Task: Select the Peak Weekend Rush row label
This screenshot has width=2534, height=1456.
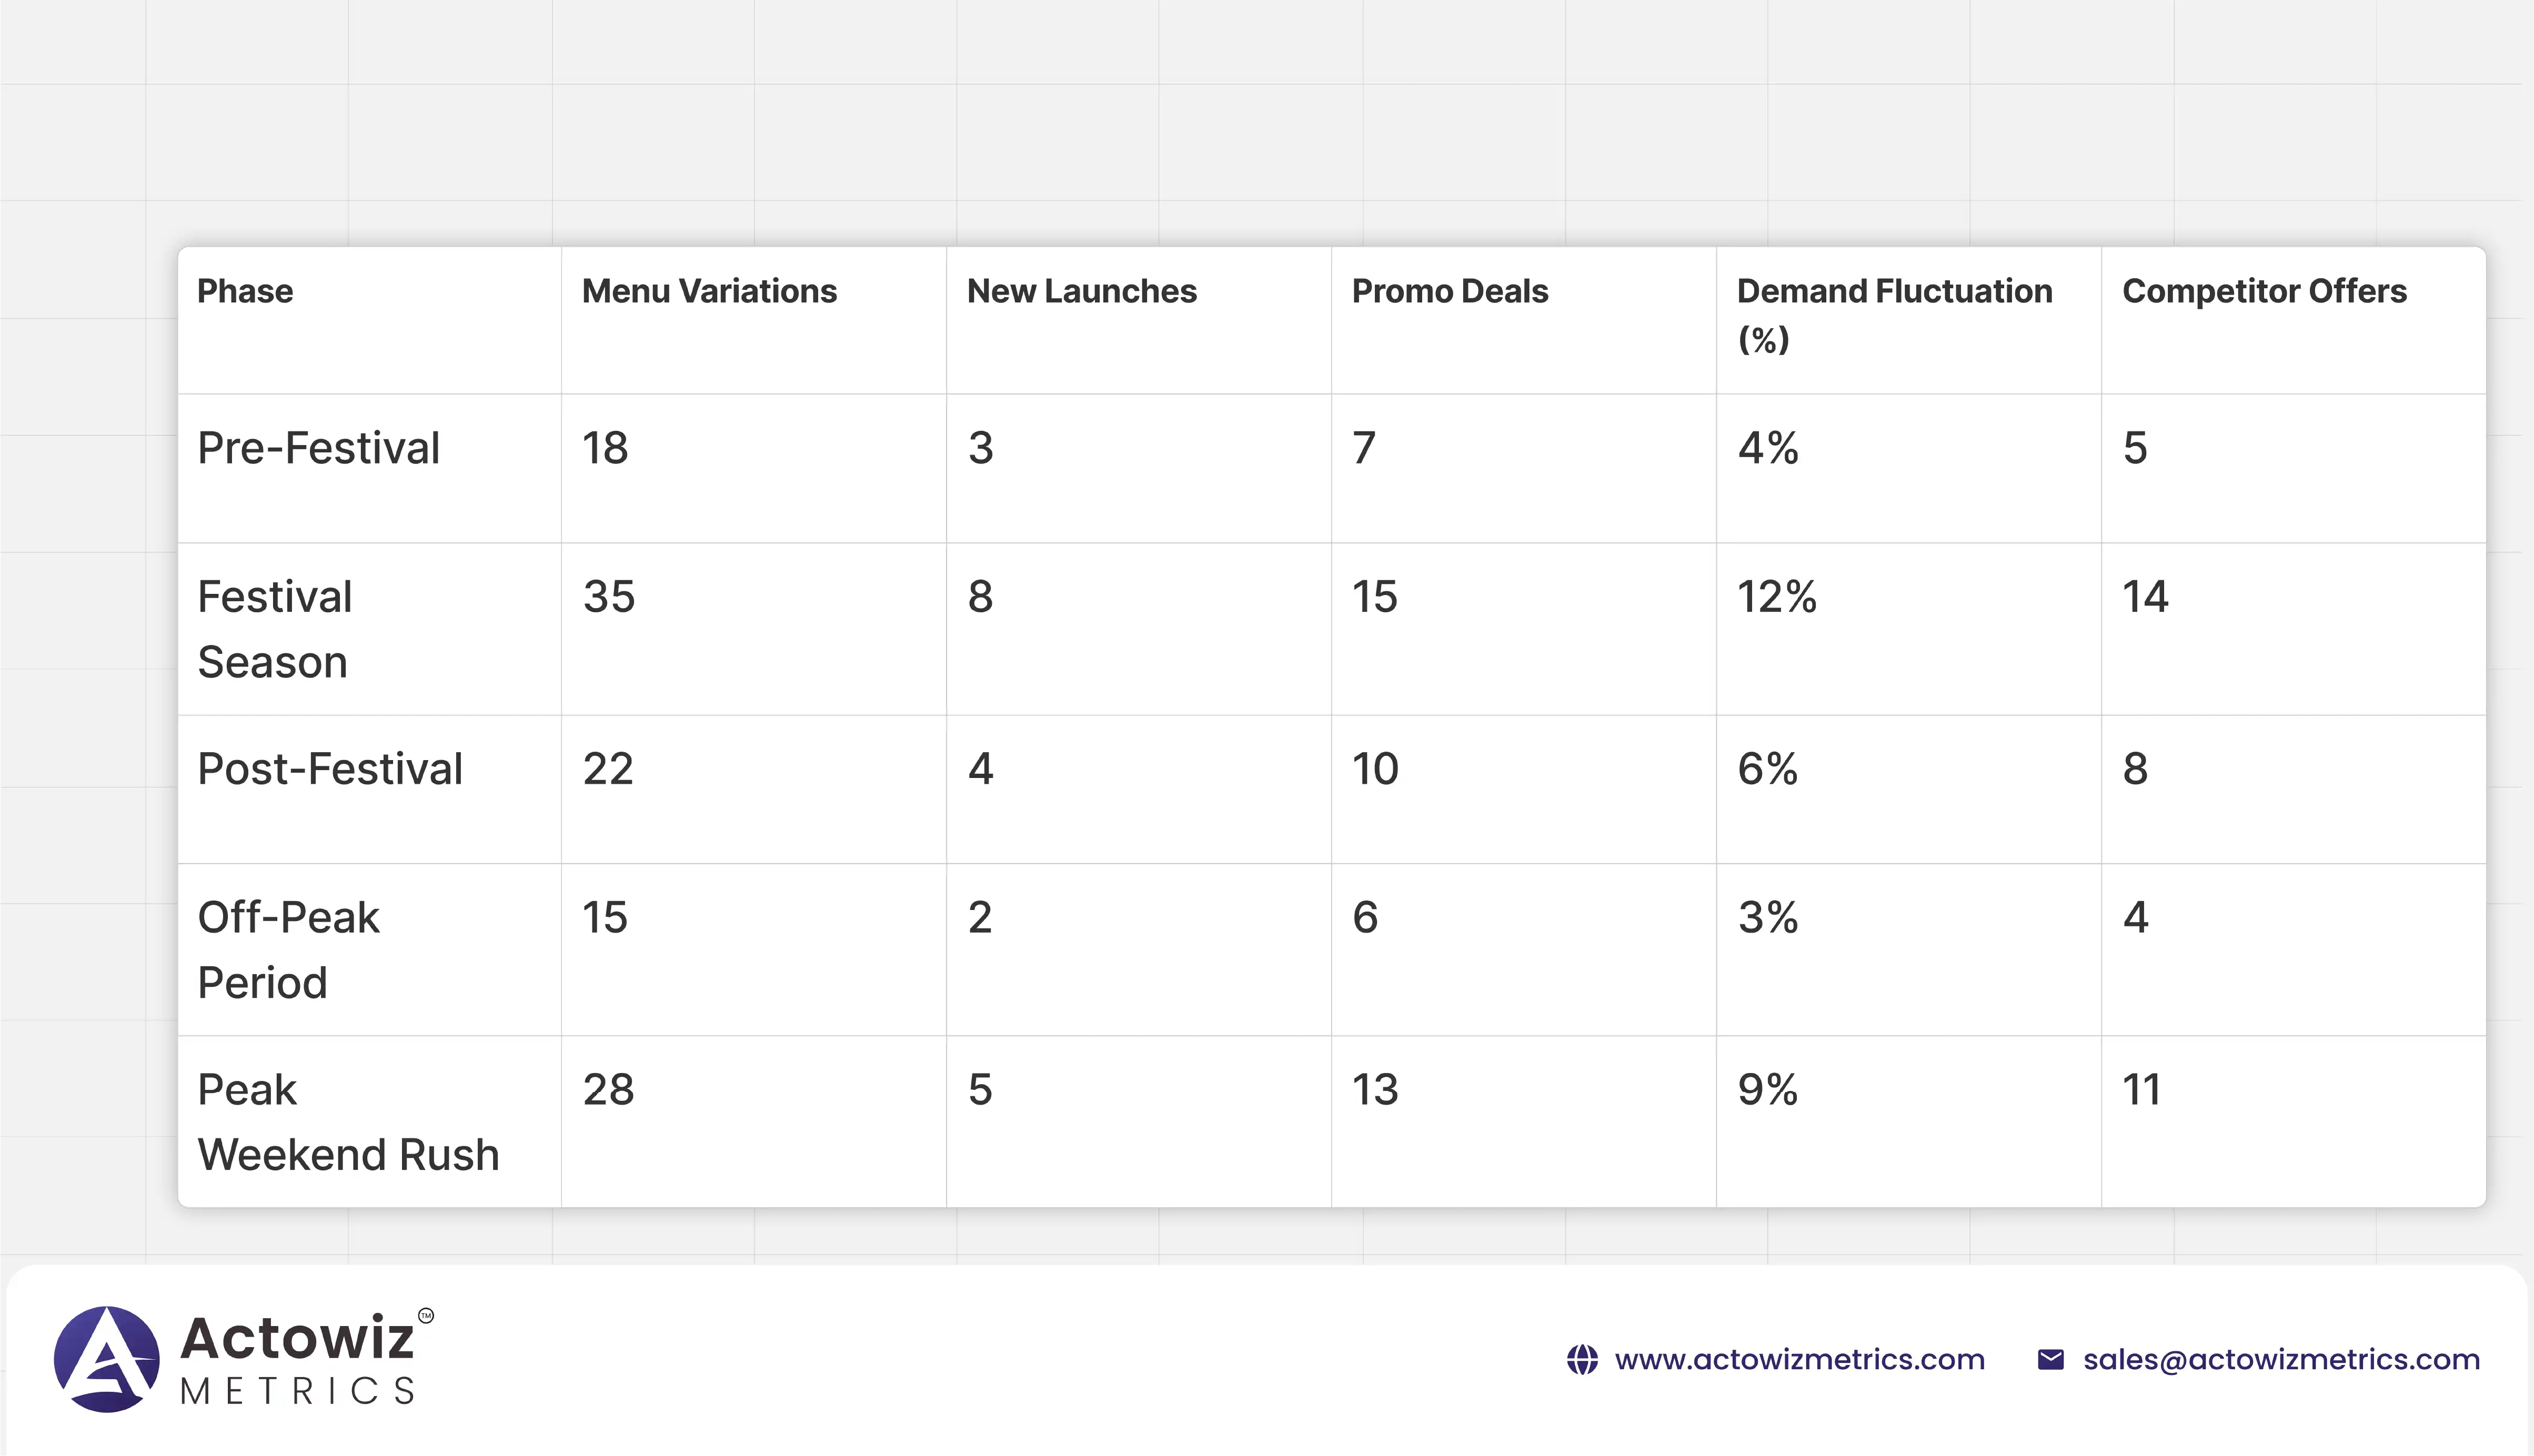Action: point(347,1121)
